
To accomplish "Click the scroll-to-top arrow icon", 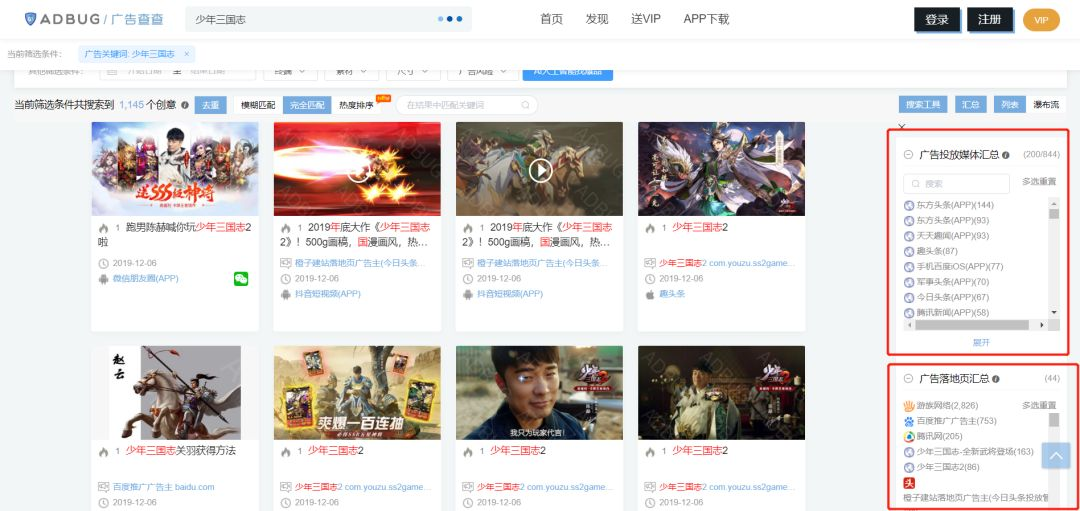I will coord(1056,455).
